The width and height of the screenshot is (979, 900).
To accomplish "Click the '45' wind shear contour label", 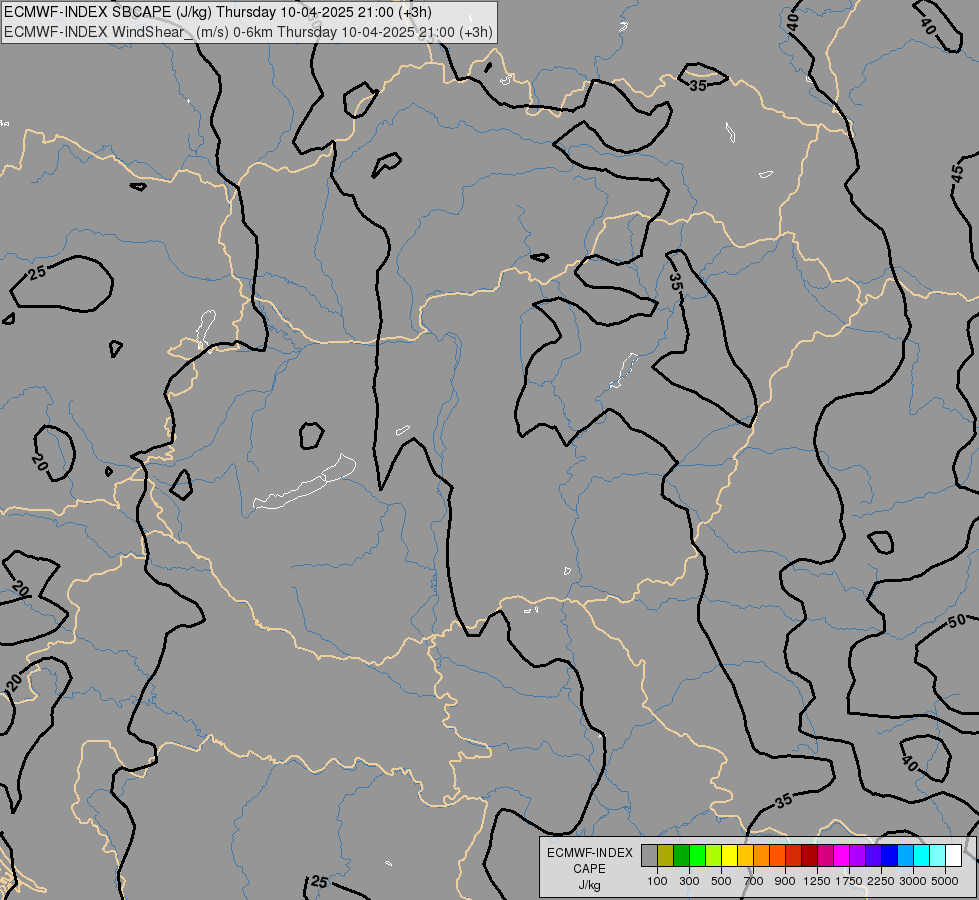I will 958,174.
